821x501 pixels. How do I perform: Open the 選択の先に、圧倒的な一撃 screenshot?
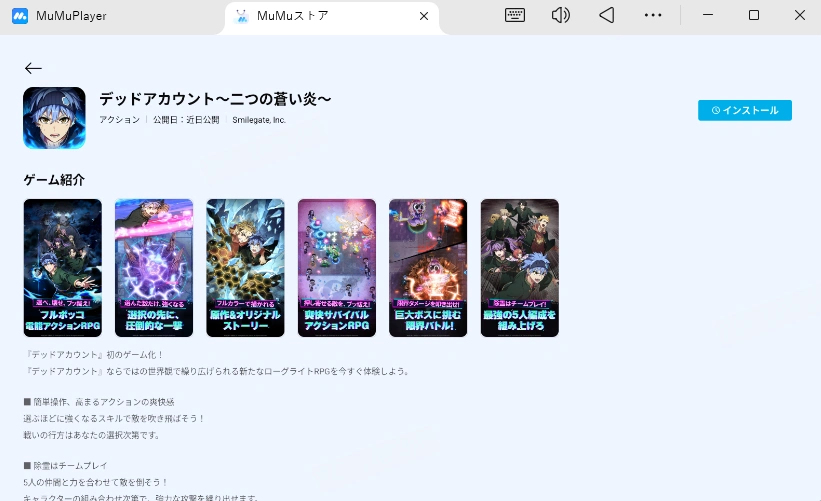tap(154, 268)
